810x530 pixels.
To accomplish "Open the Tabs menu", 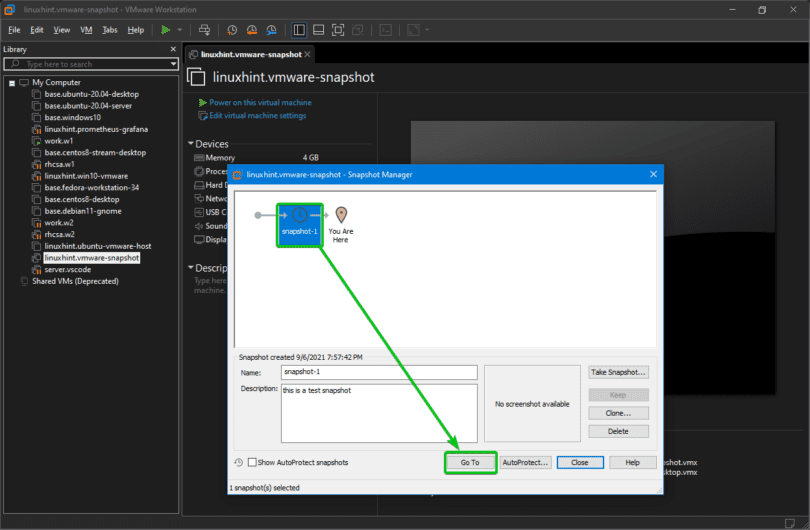I will (x=110, y=30).
